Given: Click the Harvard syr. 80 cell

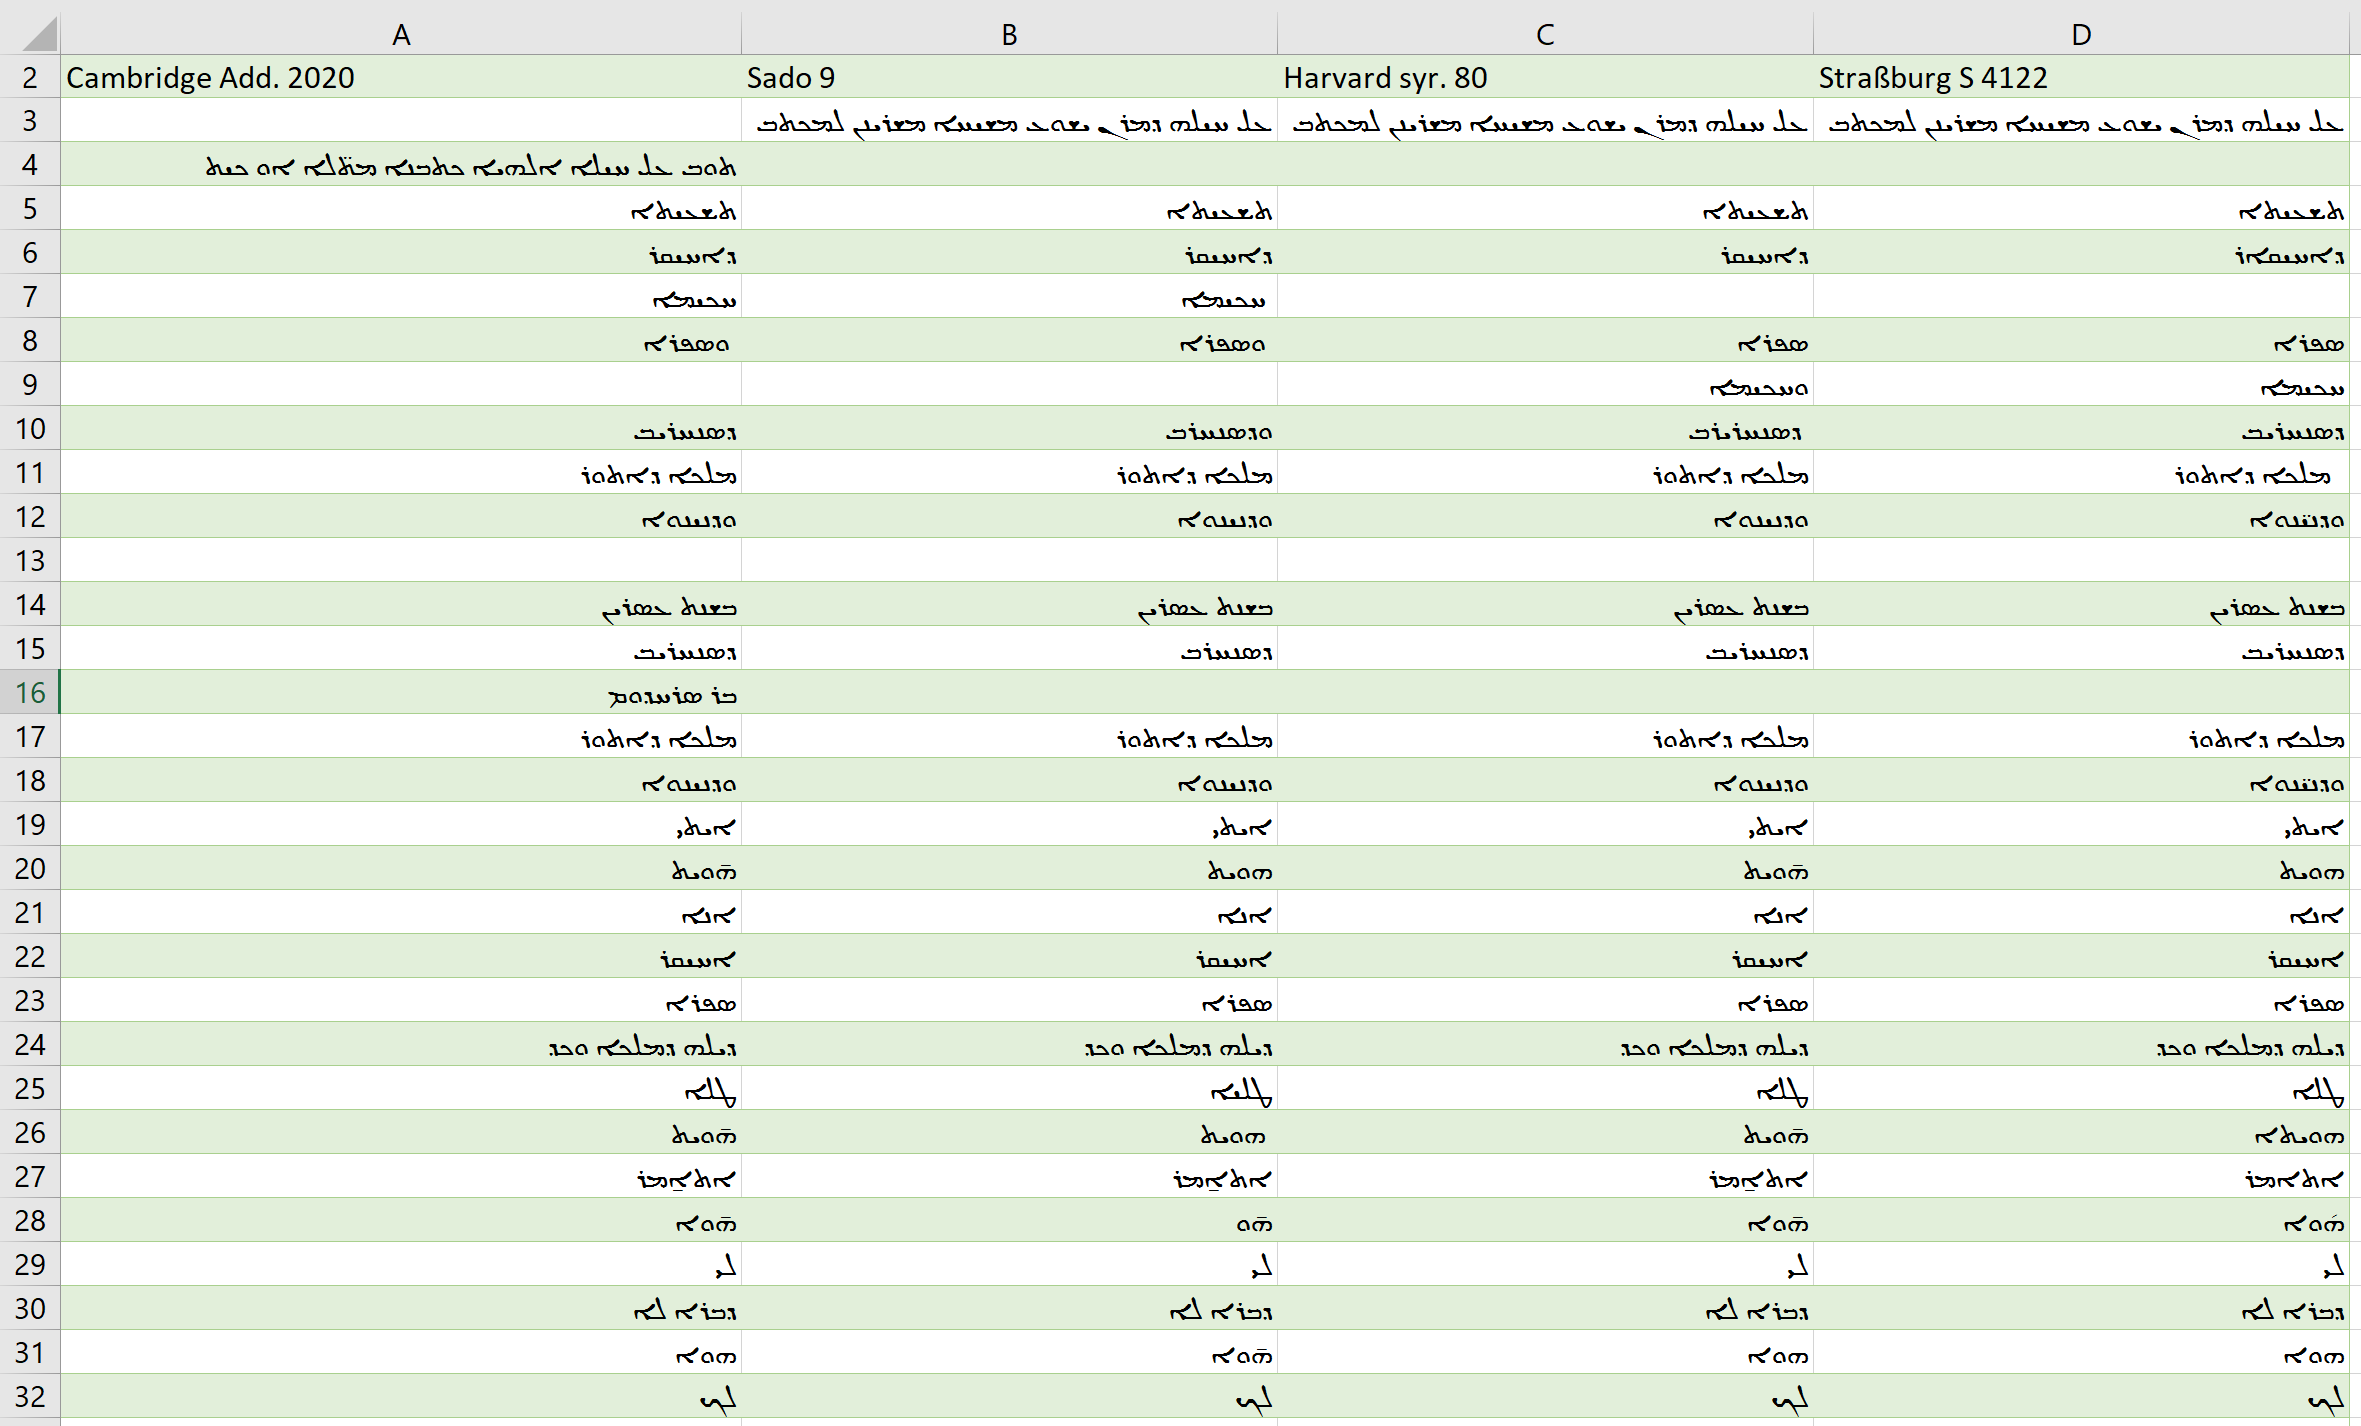Looking at the screenshot, I should pos(1385,78).
